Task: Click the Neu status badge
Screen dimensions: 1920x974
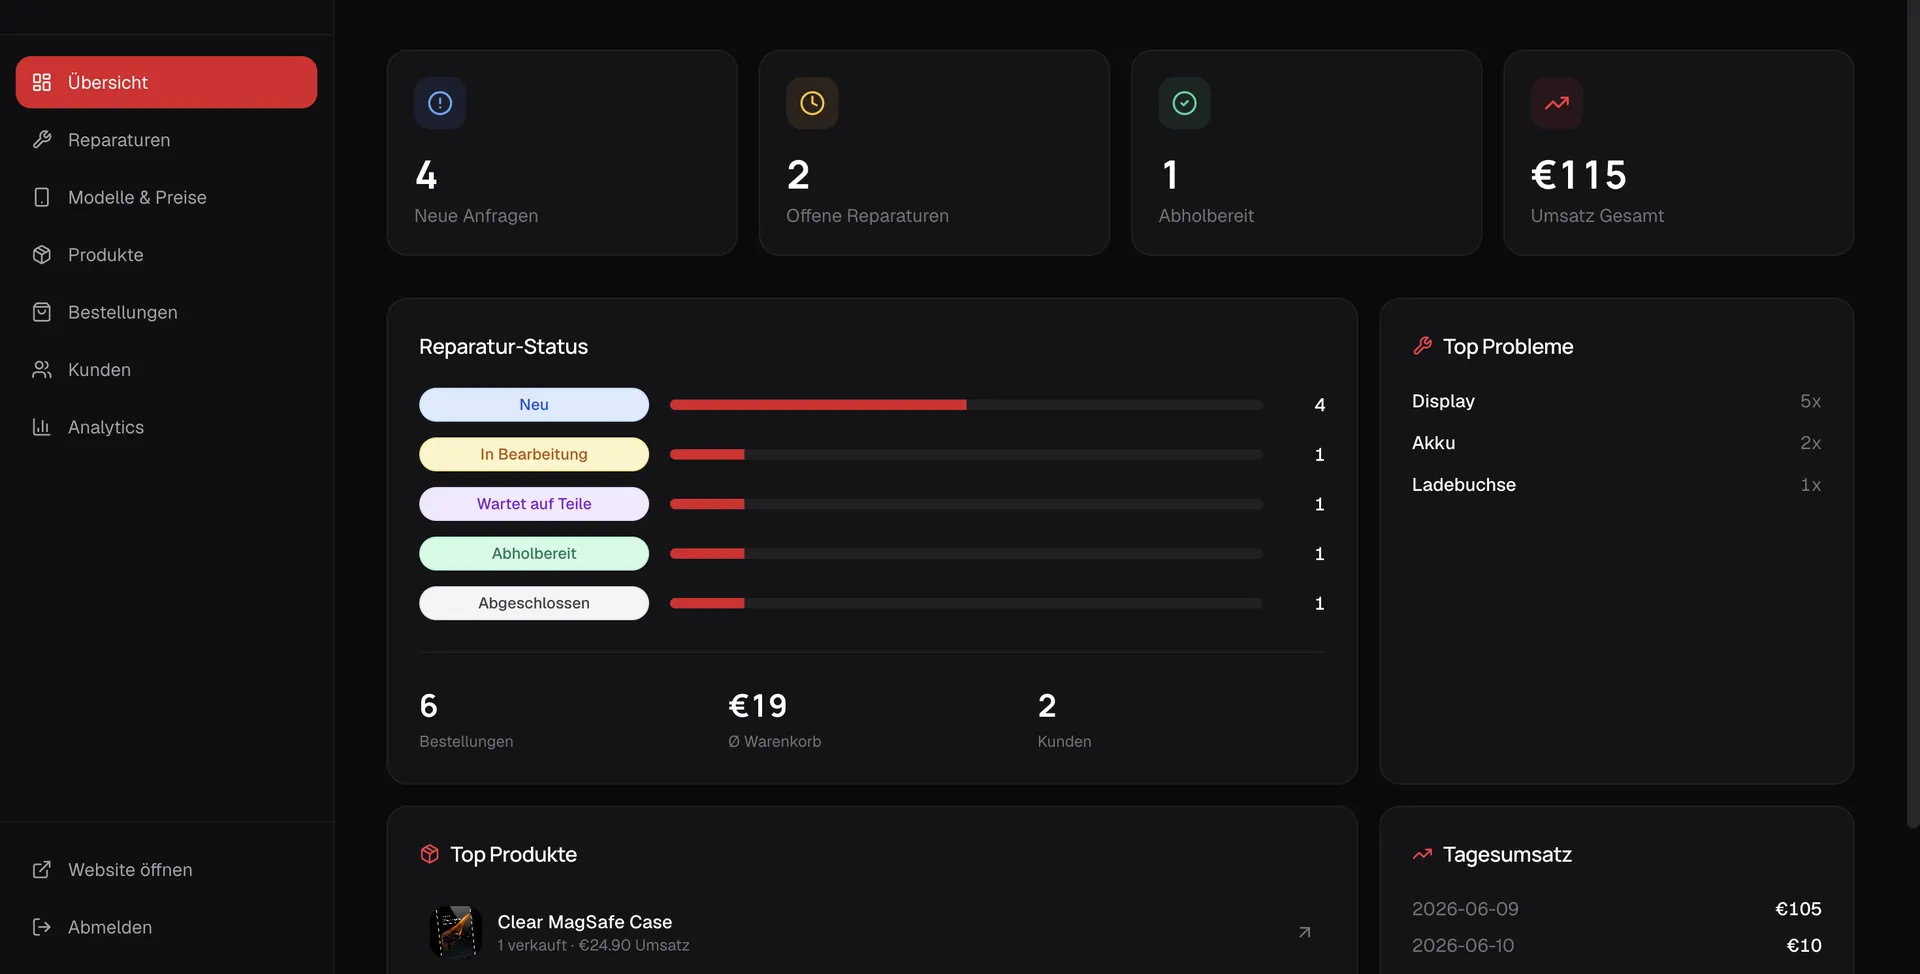Action: pos(534,405)
